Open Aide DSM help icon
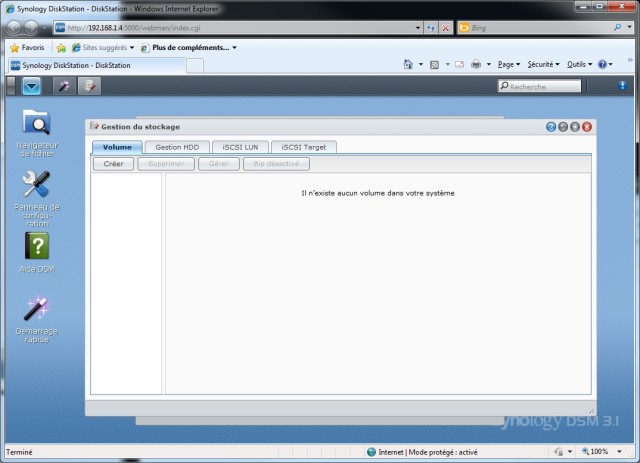640x463 pixels. coord(37,252)
